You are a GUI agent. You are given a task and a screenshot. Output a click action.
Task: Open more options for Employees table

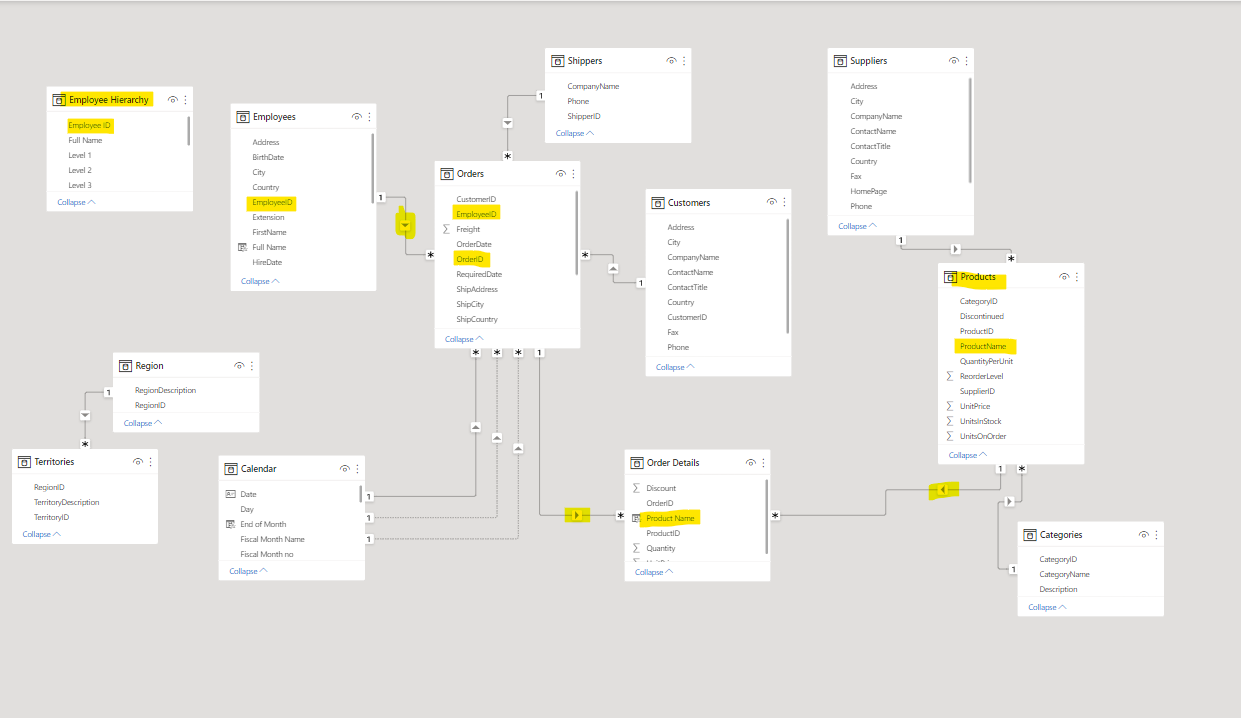click(x=369, y=117)
